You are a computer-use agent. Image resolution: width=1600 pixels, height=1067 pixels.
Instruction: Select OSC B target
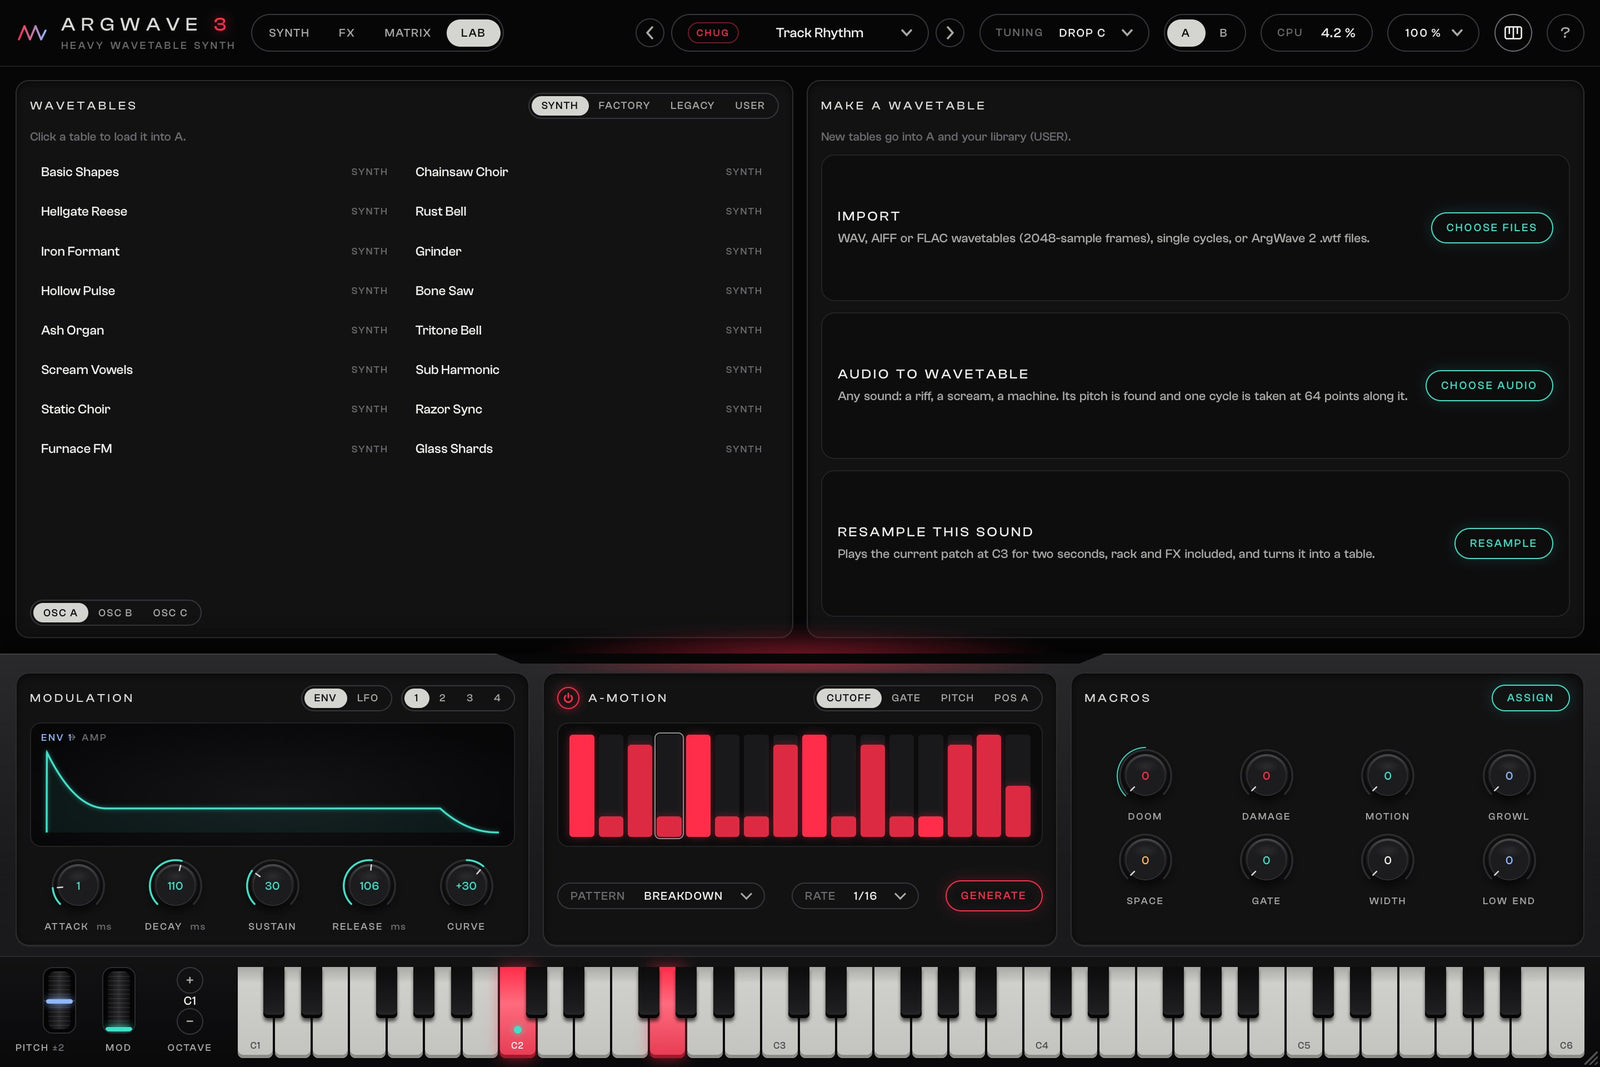click(115, 613)
